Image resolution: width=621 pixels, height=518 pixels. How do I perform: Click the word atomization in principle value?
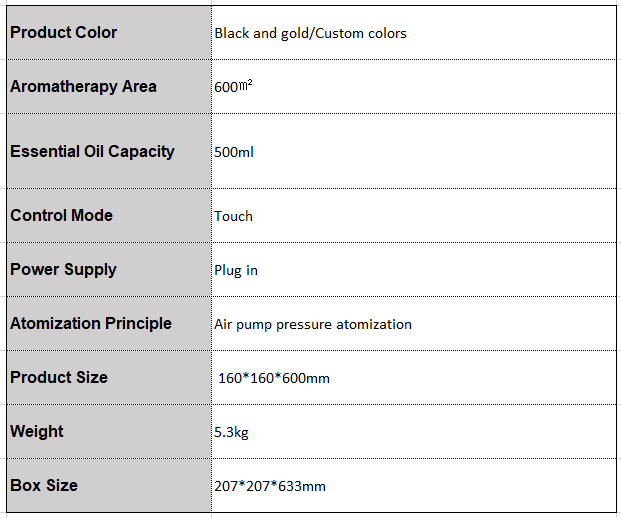point(374,324)
